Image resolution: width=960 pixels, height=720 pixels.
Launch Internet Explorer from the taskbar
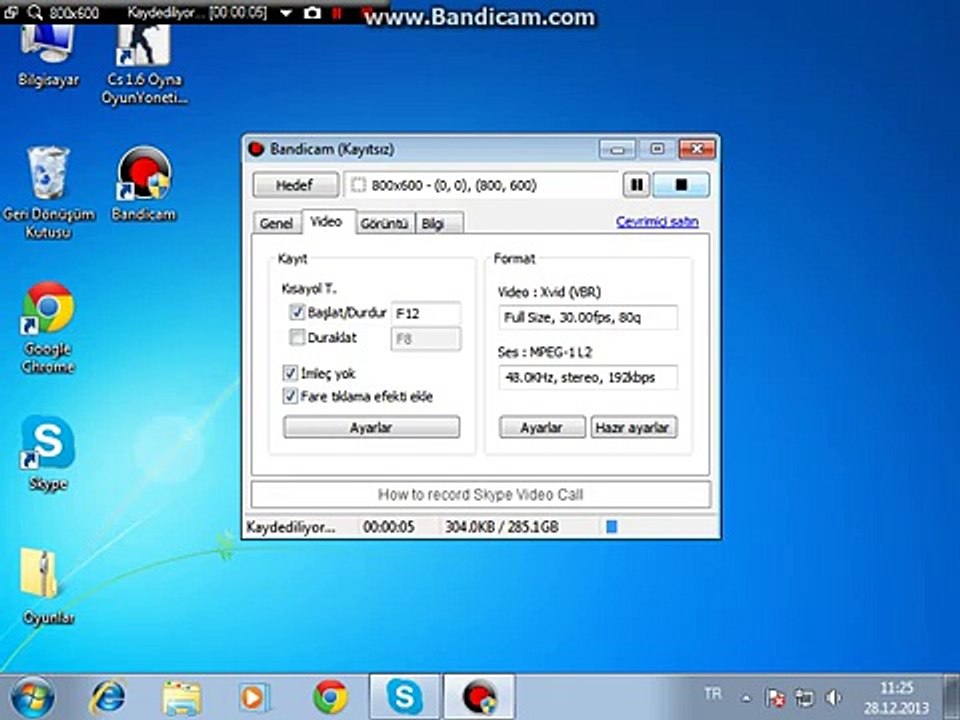(x=108, y=697)
